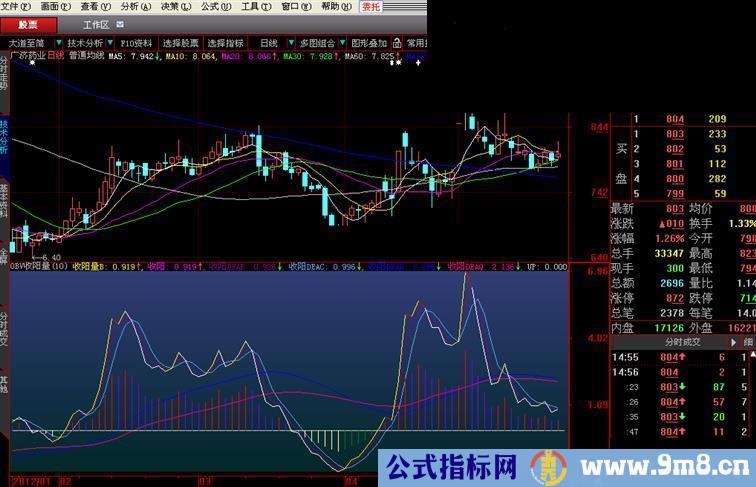Screen dimensions: 756x487
Task: Open the 分时走势 sidebar panel
Action: pyautogui.click(x=4, y=73)
